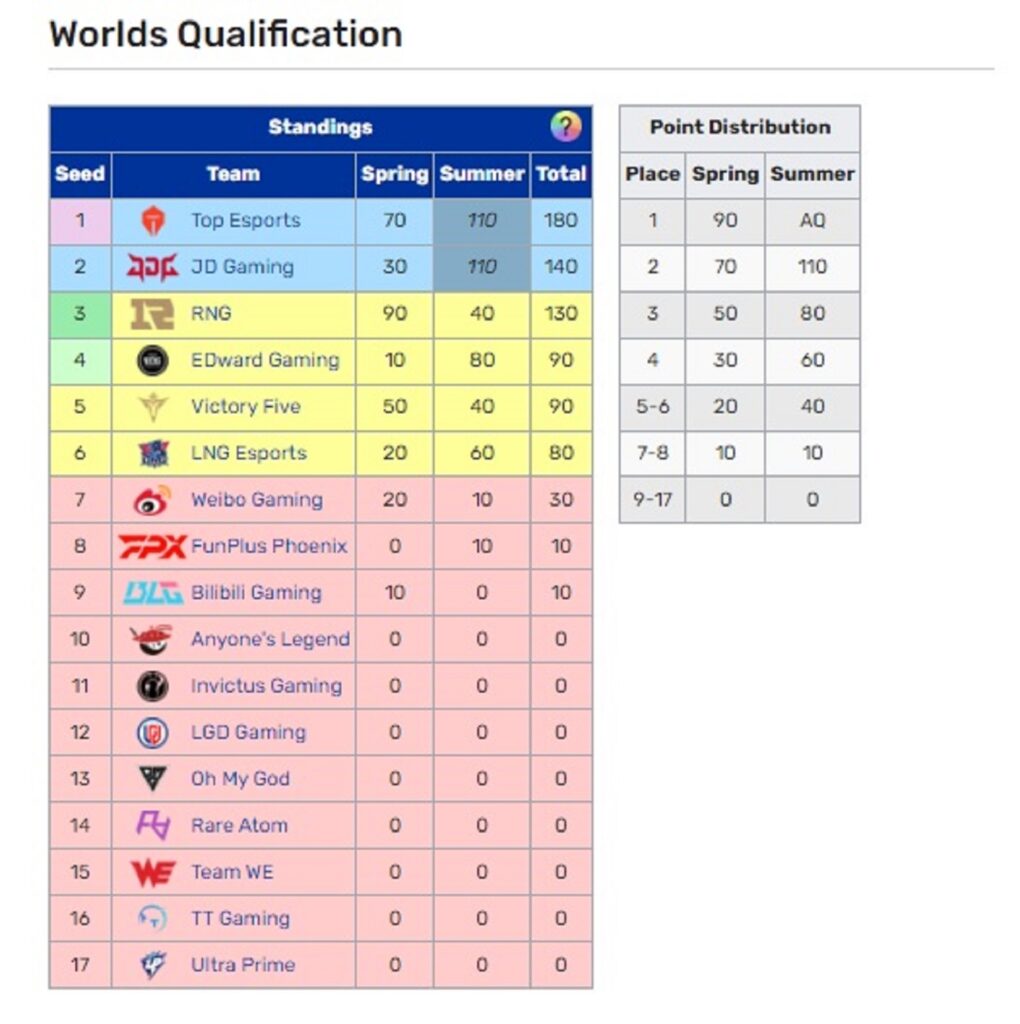1020x1024 pixels.
Task: Open the Victory Five team link
Action: pos(246,407)
